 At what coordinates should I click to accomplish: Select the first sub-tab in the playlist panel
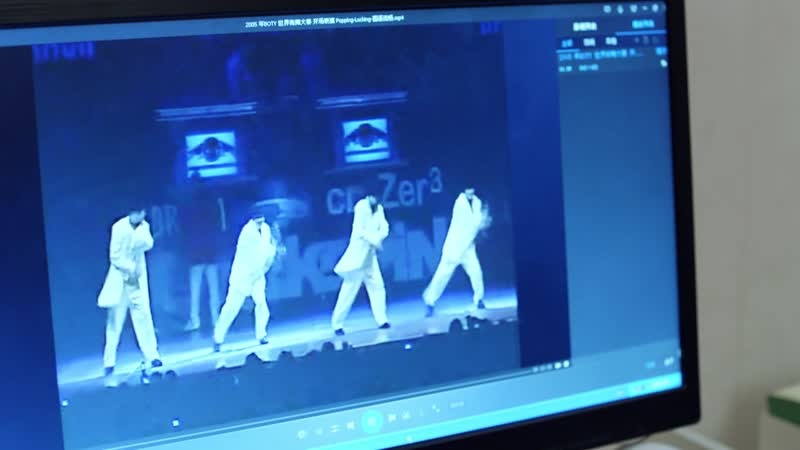pos(565,42)
